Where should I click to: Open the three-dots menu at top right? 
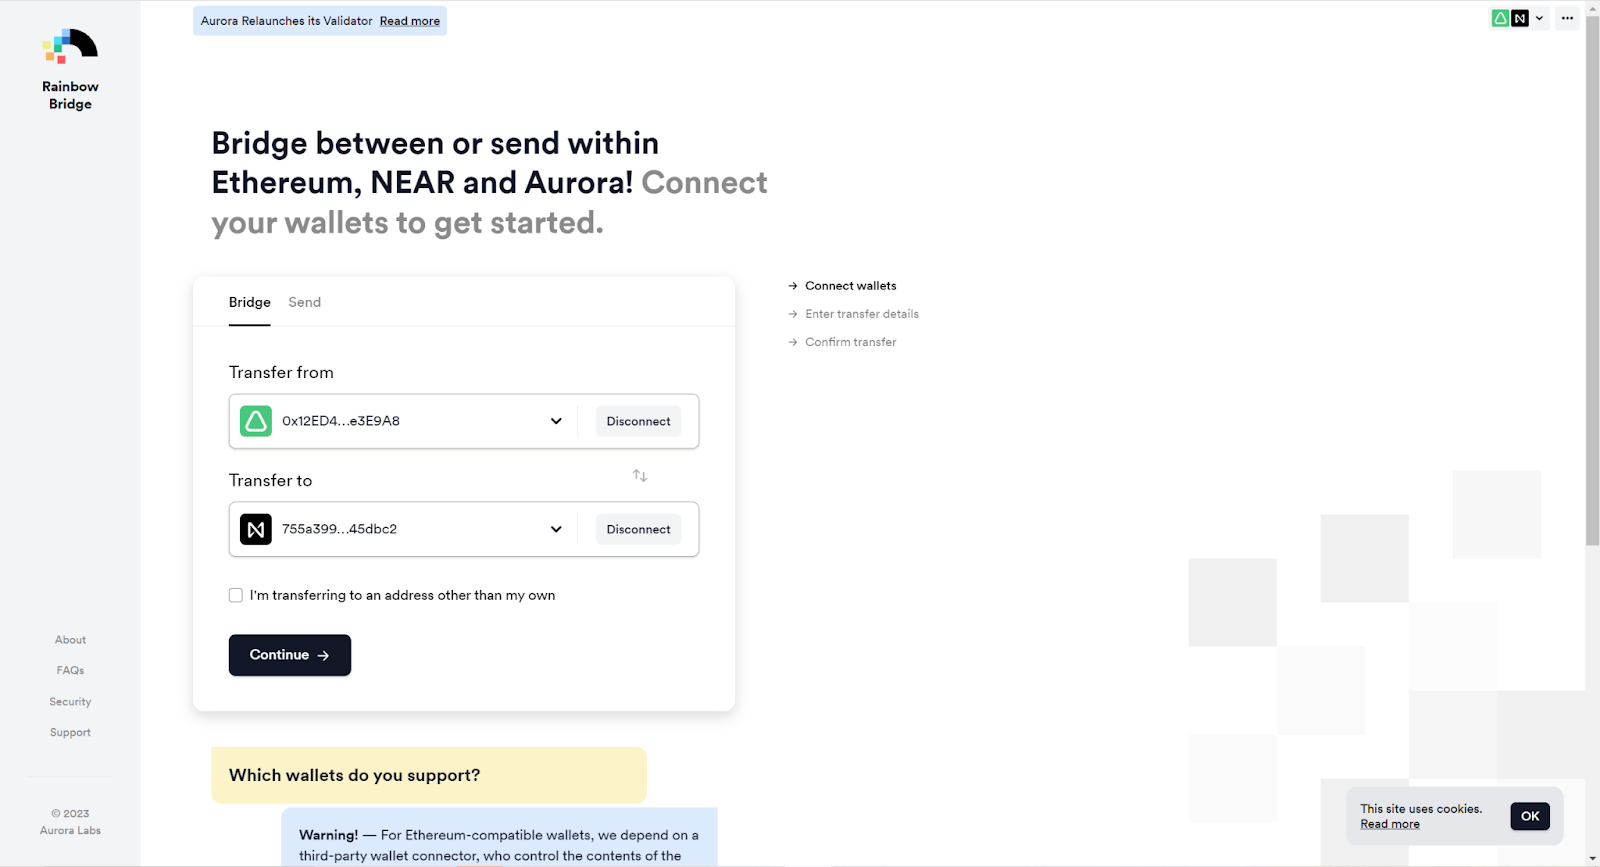pos(1567,18)
